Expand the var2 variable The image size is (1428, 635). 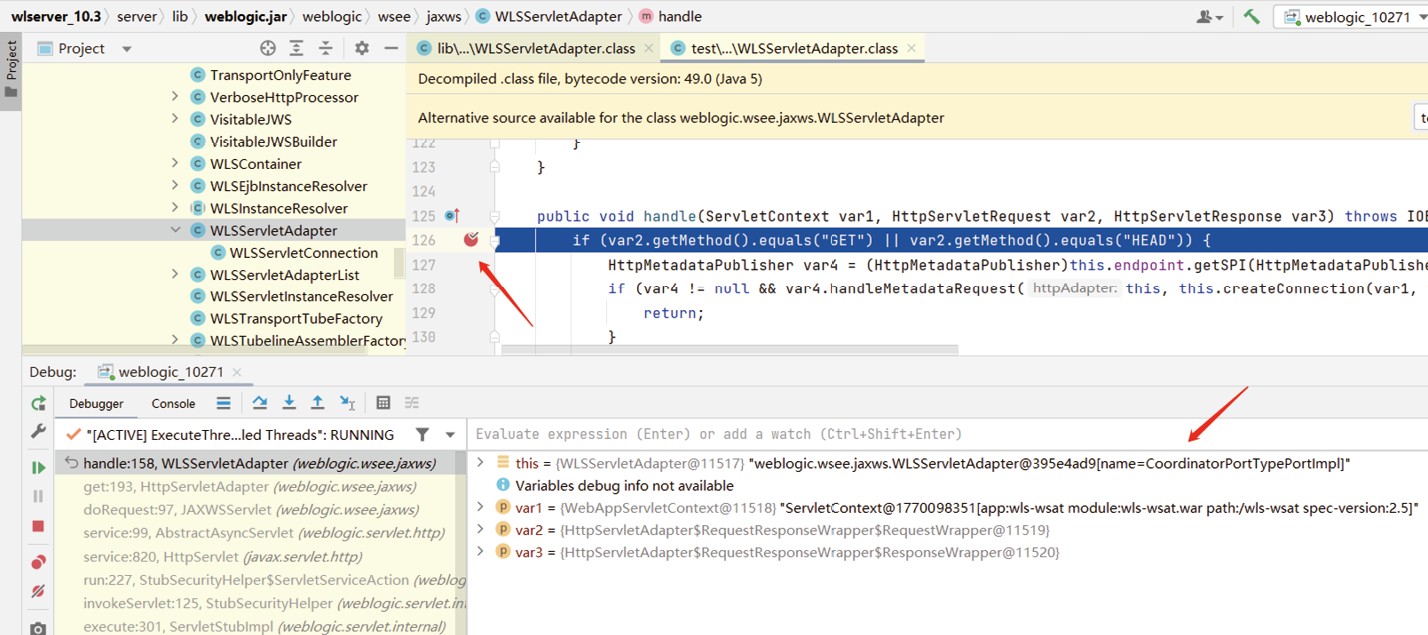coord(480,529)
